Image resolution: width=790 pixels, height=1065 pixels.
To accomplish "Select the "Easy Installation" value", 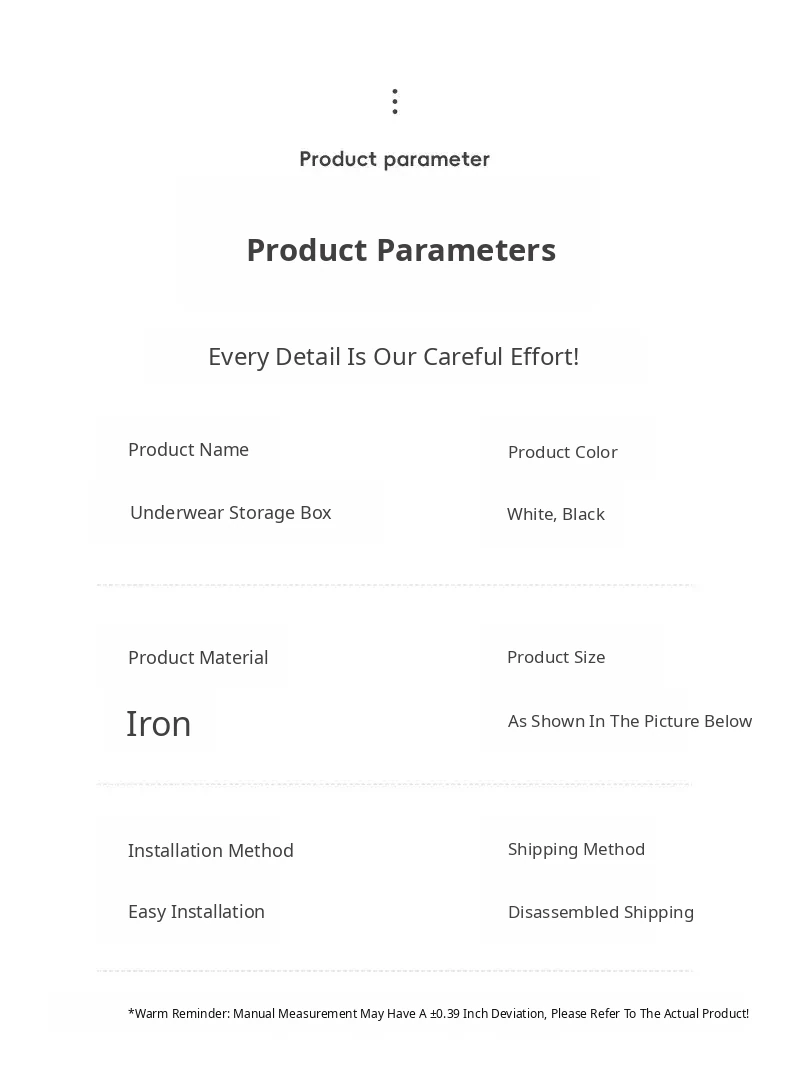I will tap(196, 912).
